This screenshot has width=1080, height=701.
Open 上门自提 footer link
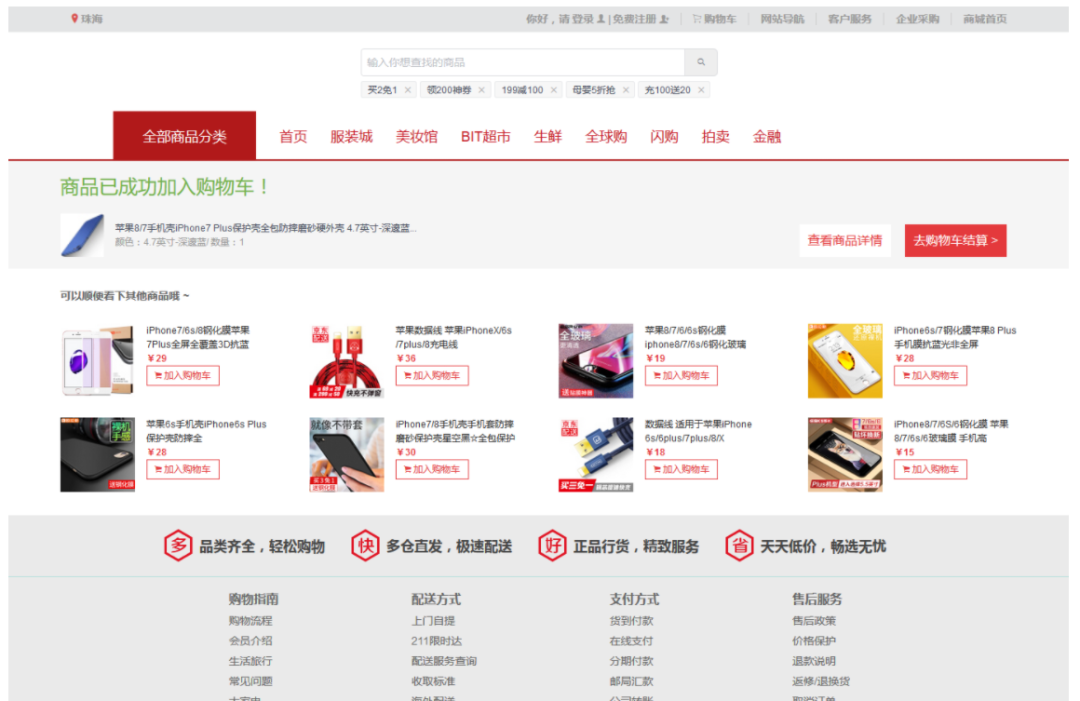(x=433, y=620)
